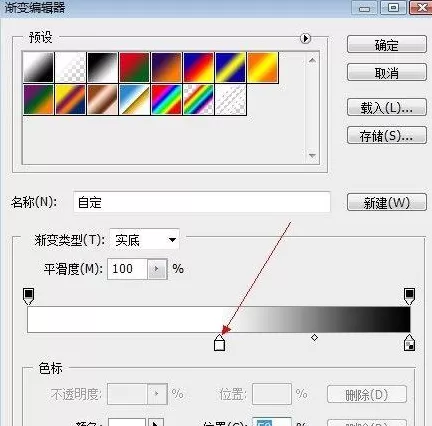
Task: Click the 位置 position field beside 不透明度
Action: coord(272,394)
